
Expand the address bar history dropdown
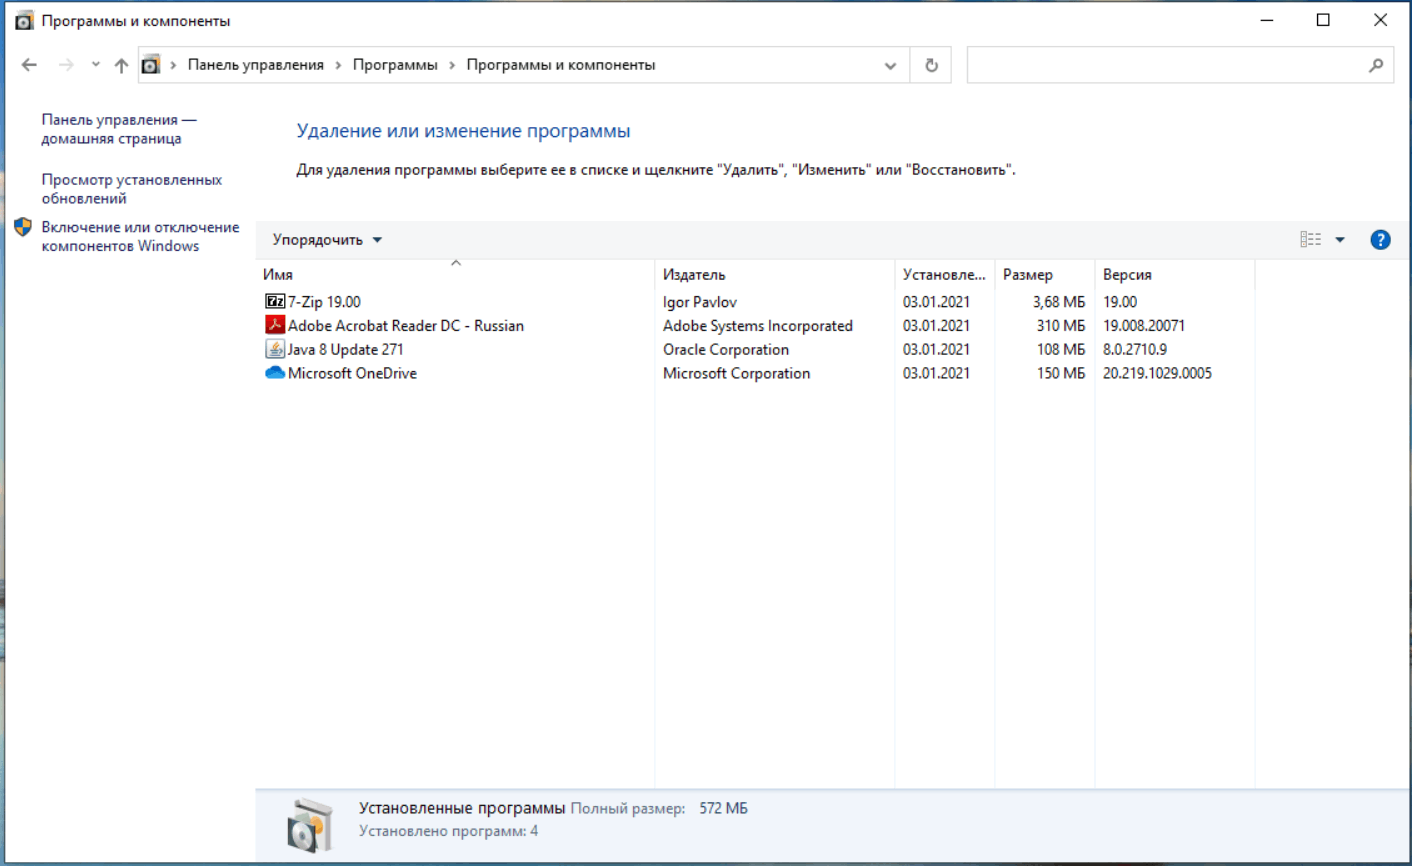pyautogui.click(x=890, y=66)
